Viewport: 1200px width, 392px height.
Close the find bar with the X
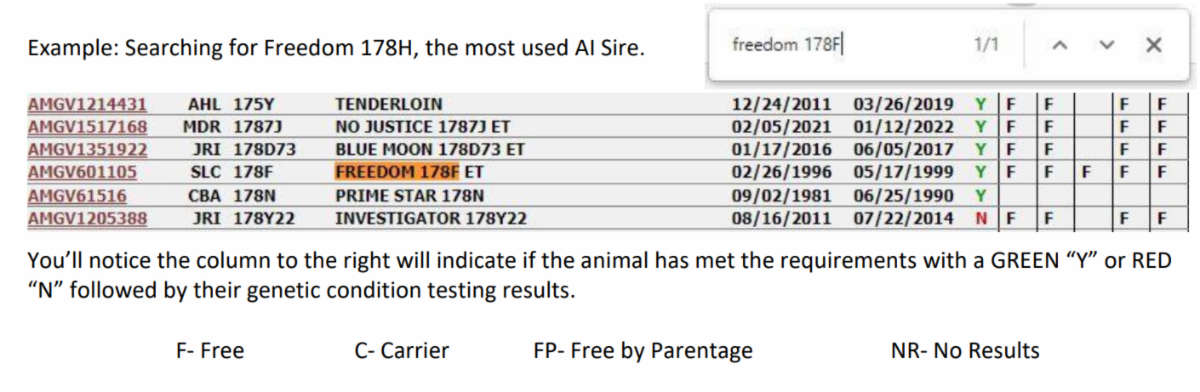(x=1154, y=45)
